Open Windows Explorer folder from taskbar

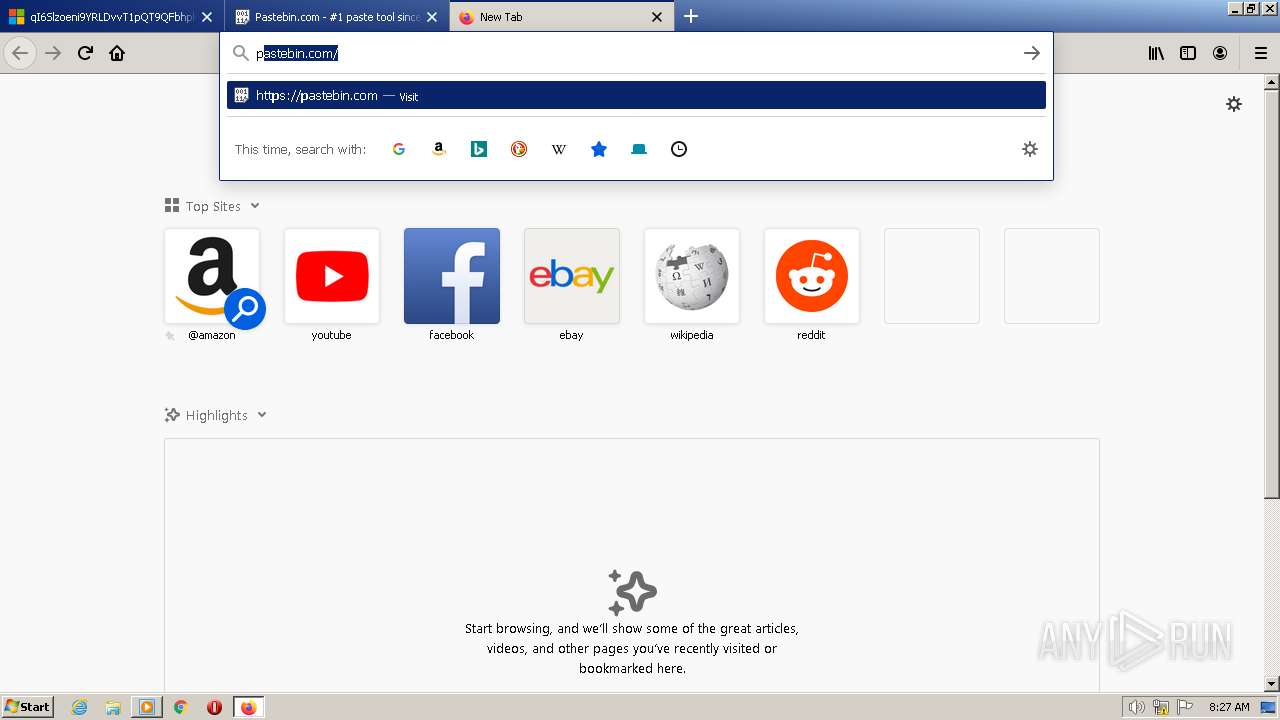tap(113, 707)
